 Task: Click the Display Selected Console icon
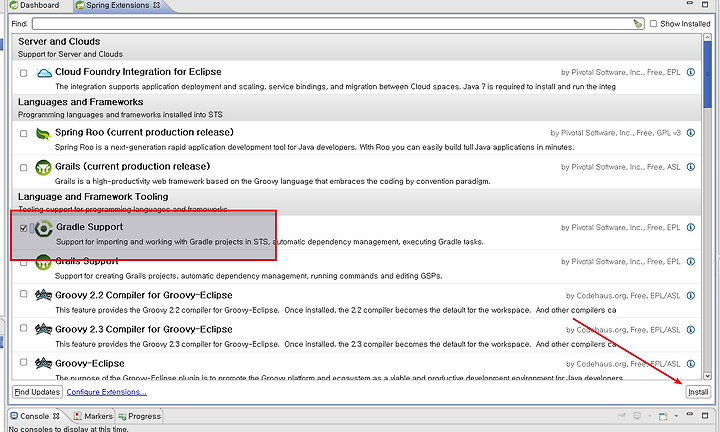637,416
